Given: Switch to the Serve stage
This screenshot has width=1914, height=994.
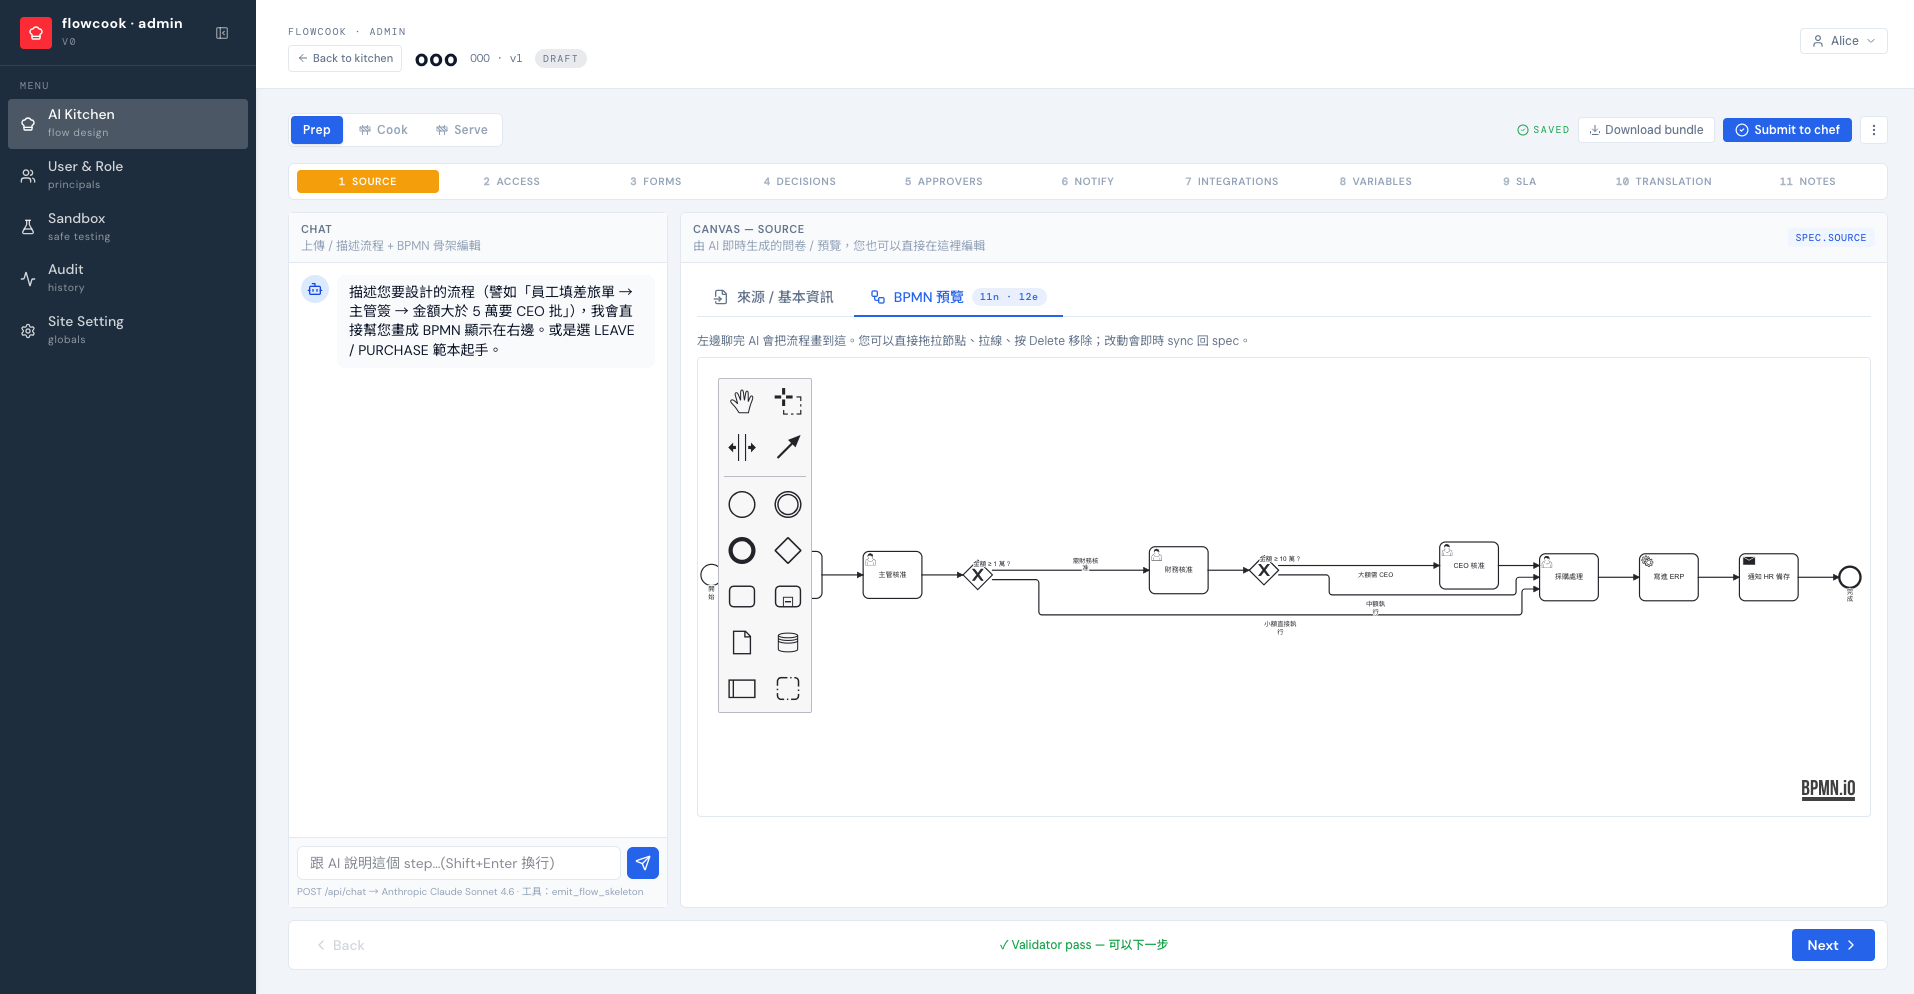Looking at the screenshot, I should click(462, 130).
